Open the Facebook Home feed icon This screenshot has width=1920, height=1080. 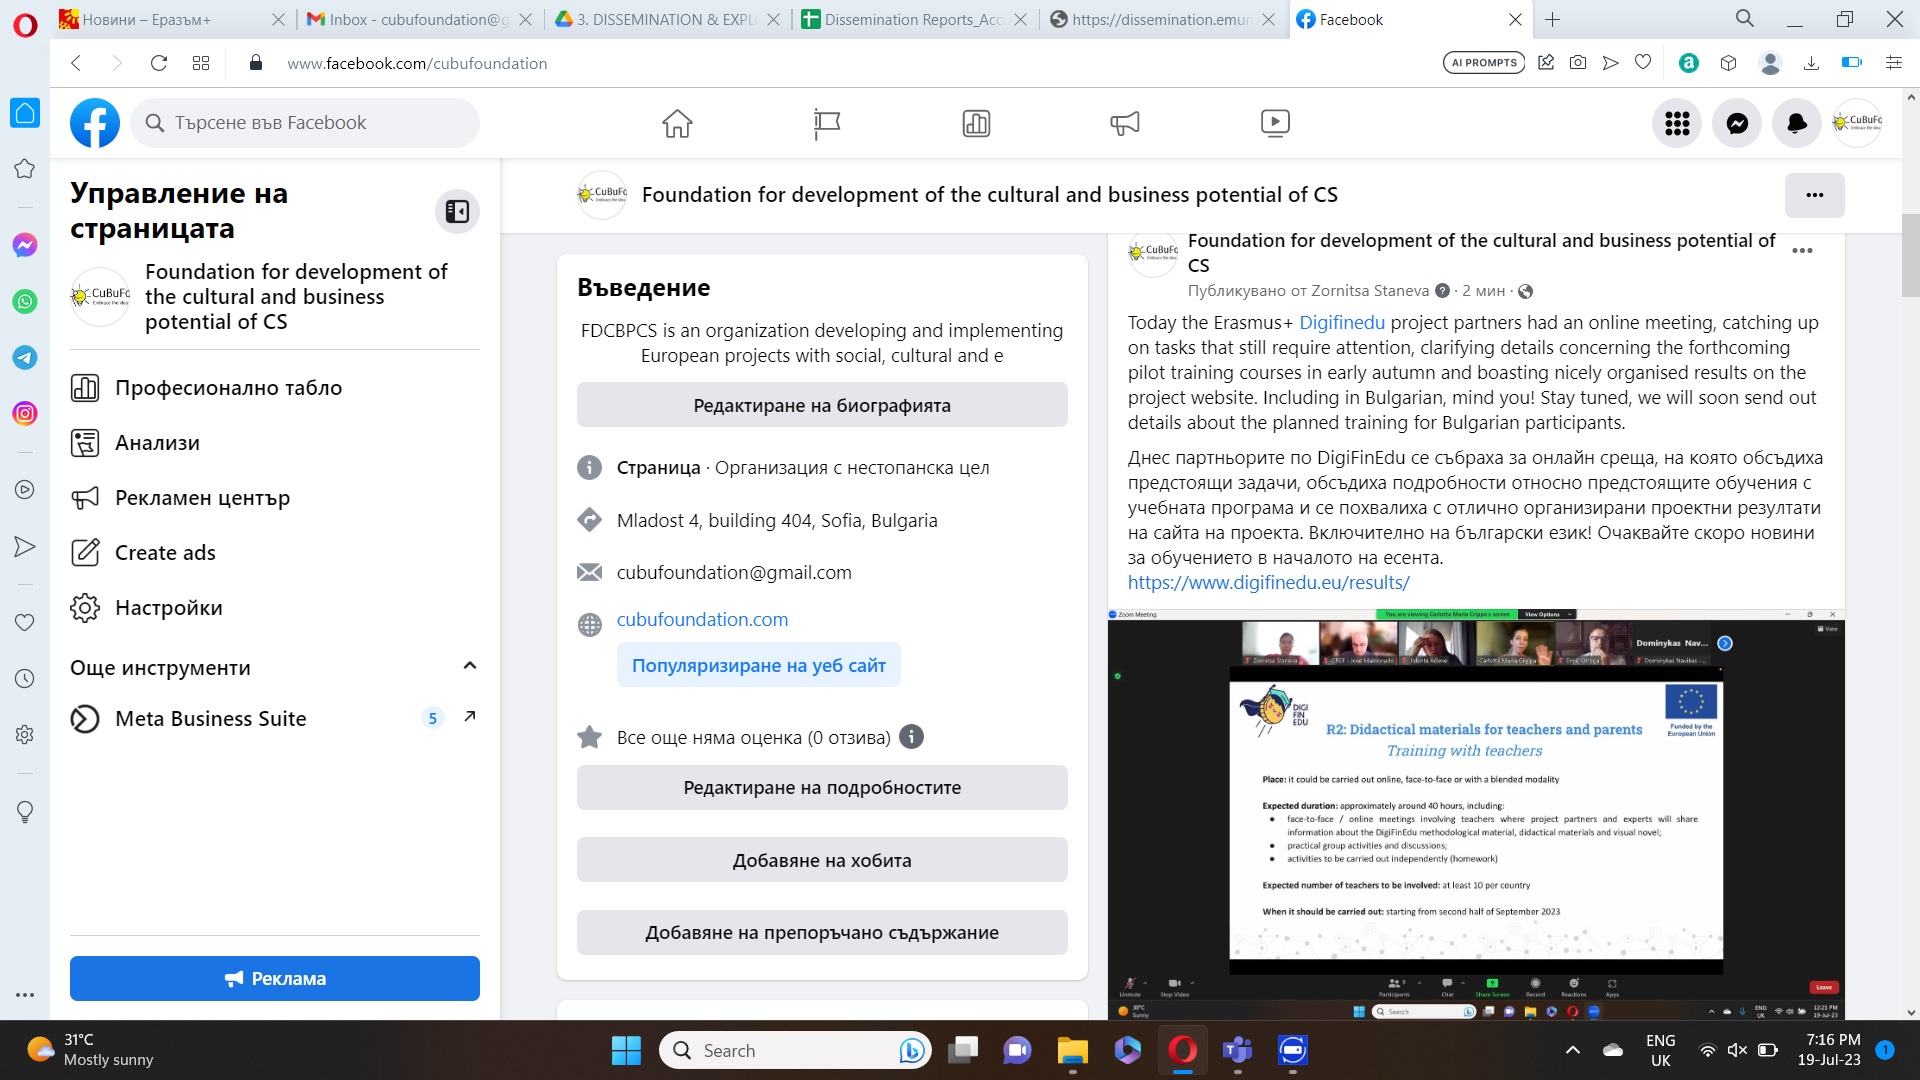[x=677, y=123]
